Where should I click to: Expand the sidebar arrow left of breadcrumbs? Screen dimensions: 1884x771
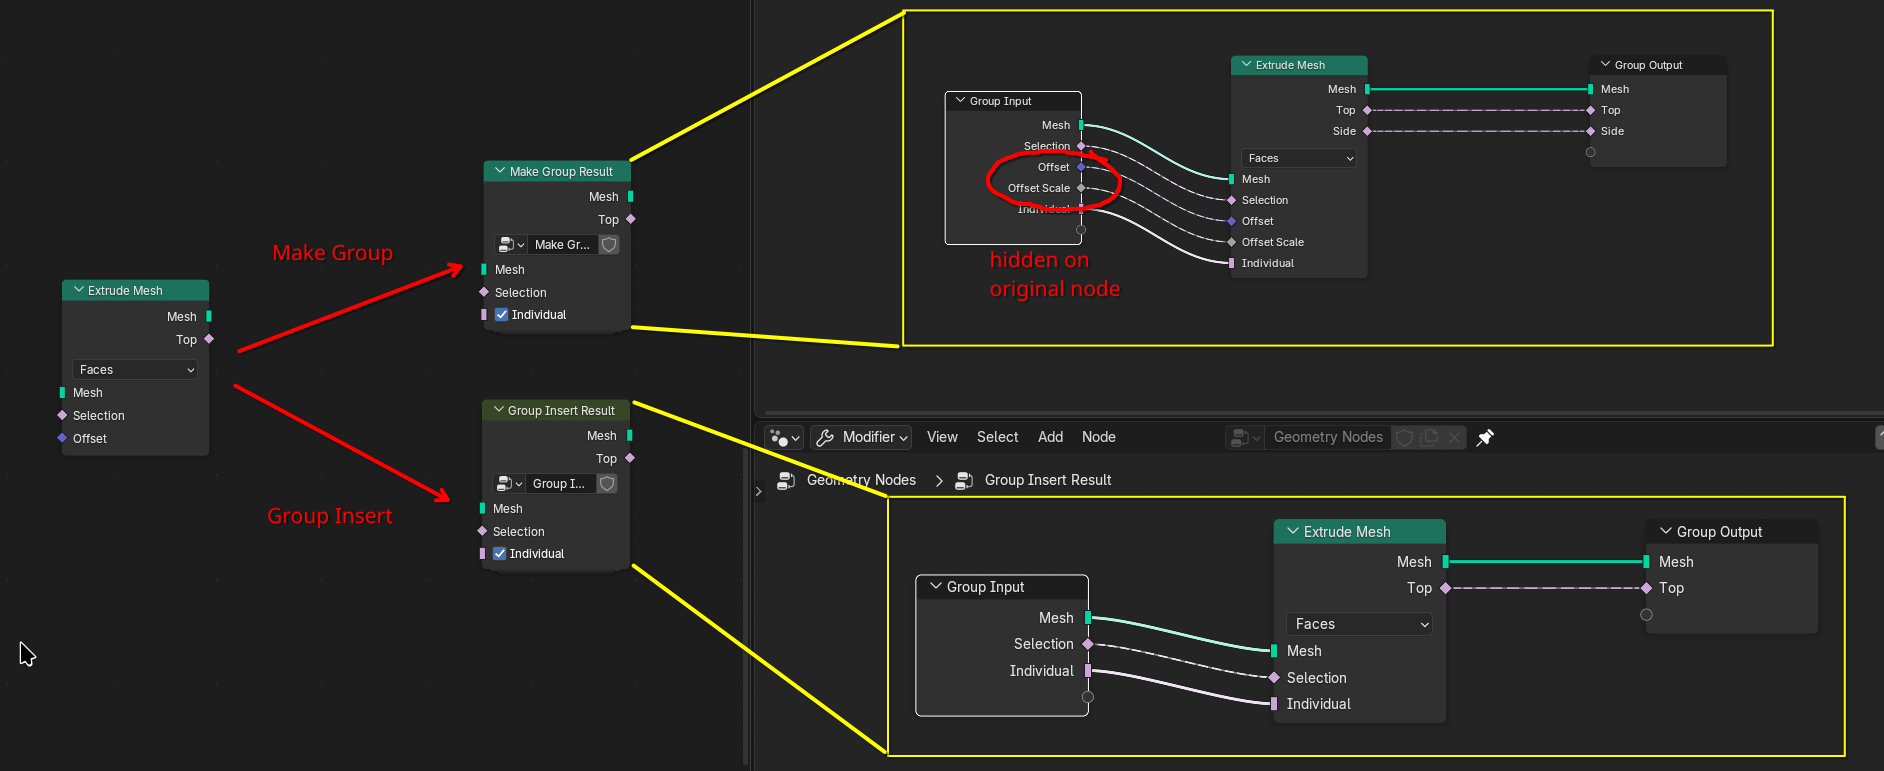tap(759, 491)
